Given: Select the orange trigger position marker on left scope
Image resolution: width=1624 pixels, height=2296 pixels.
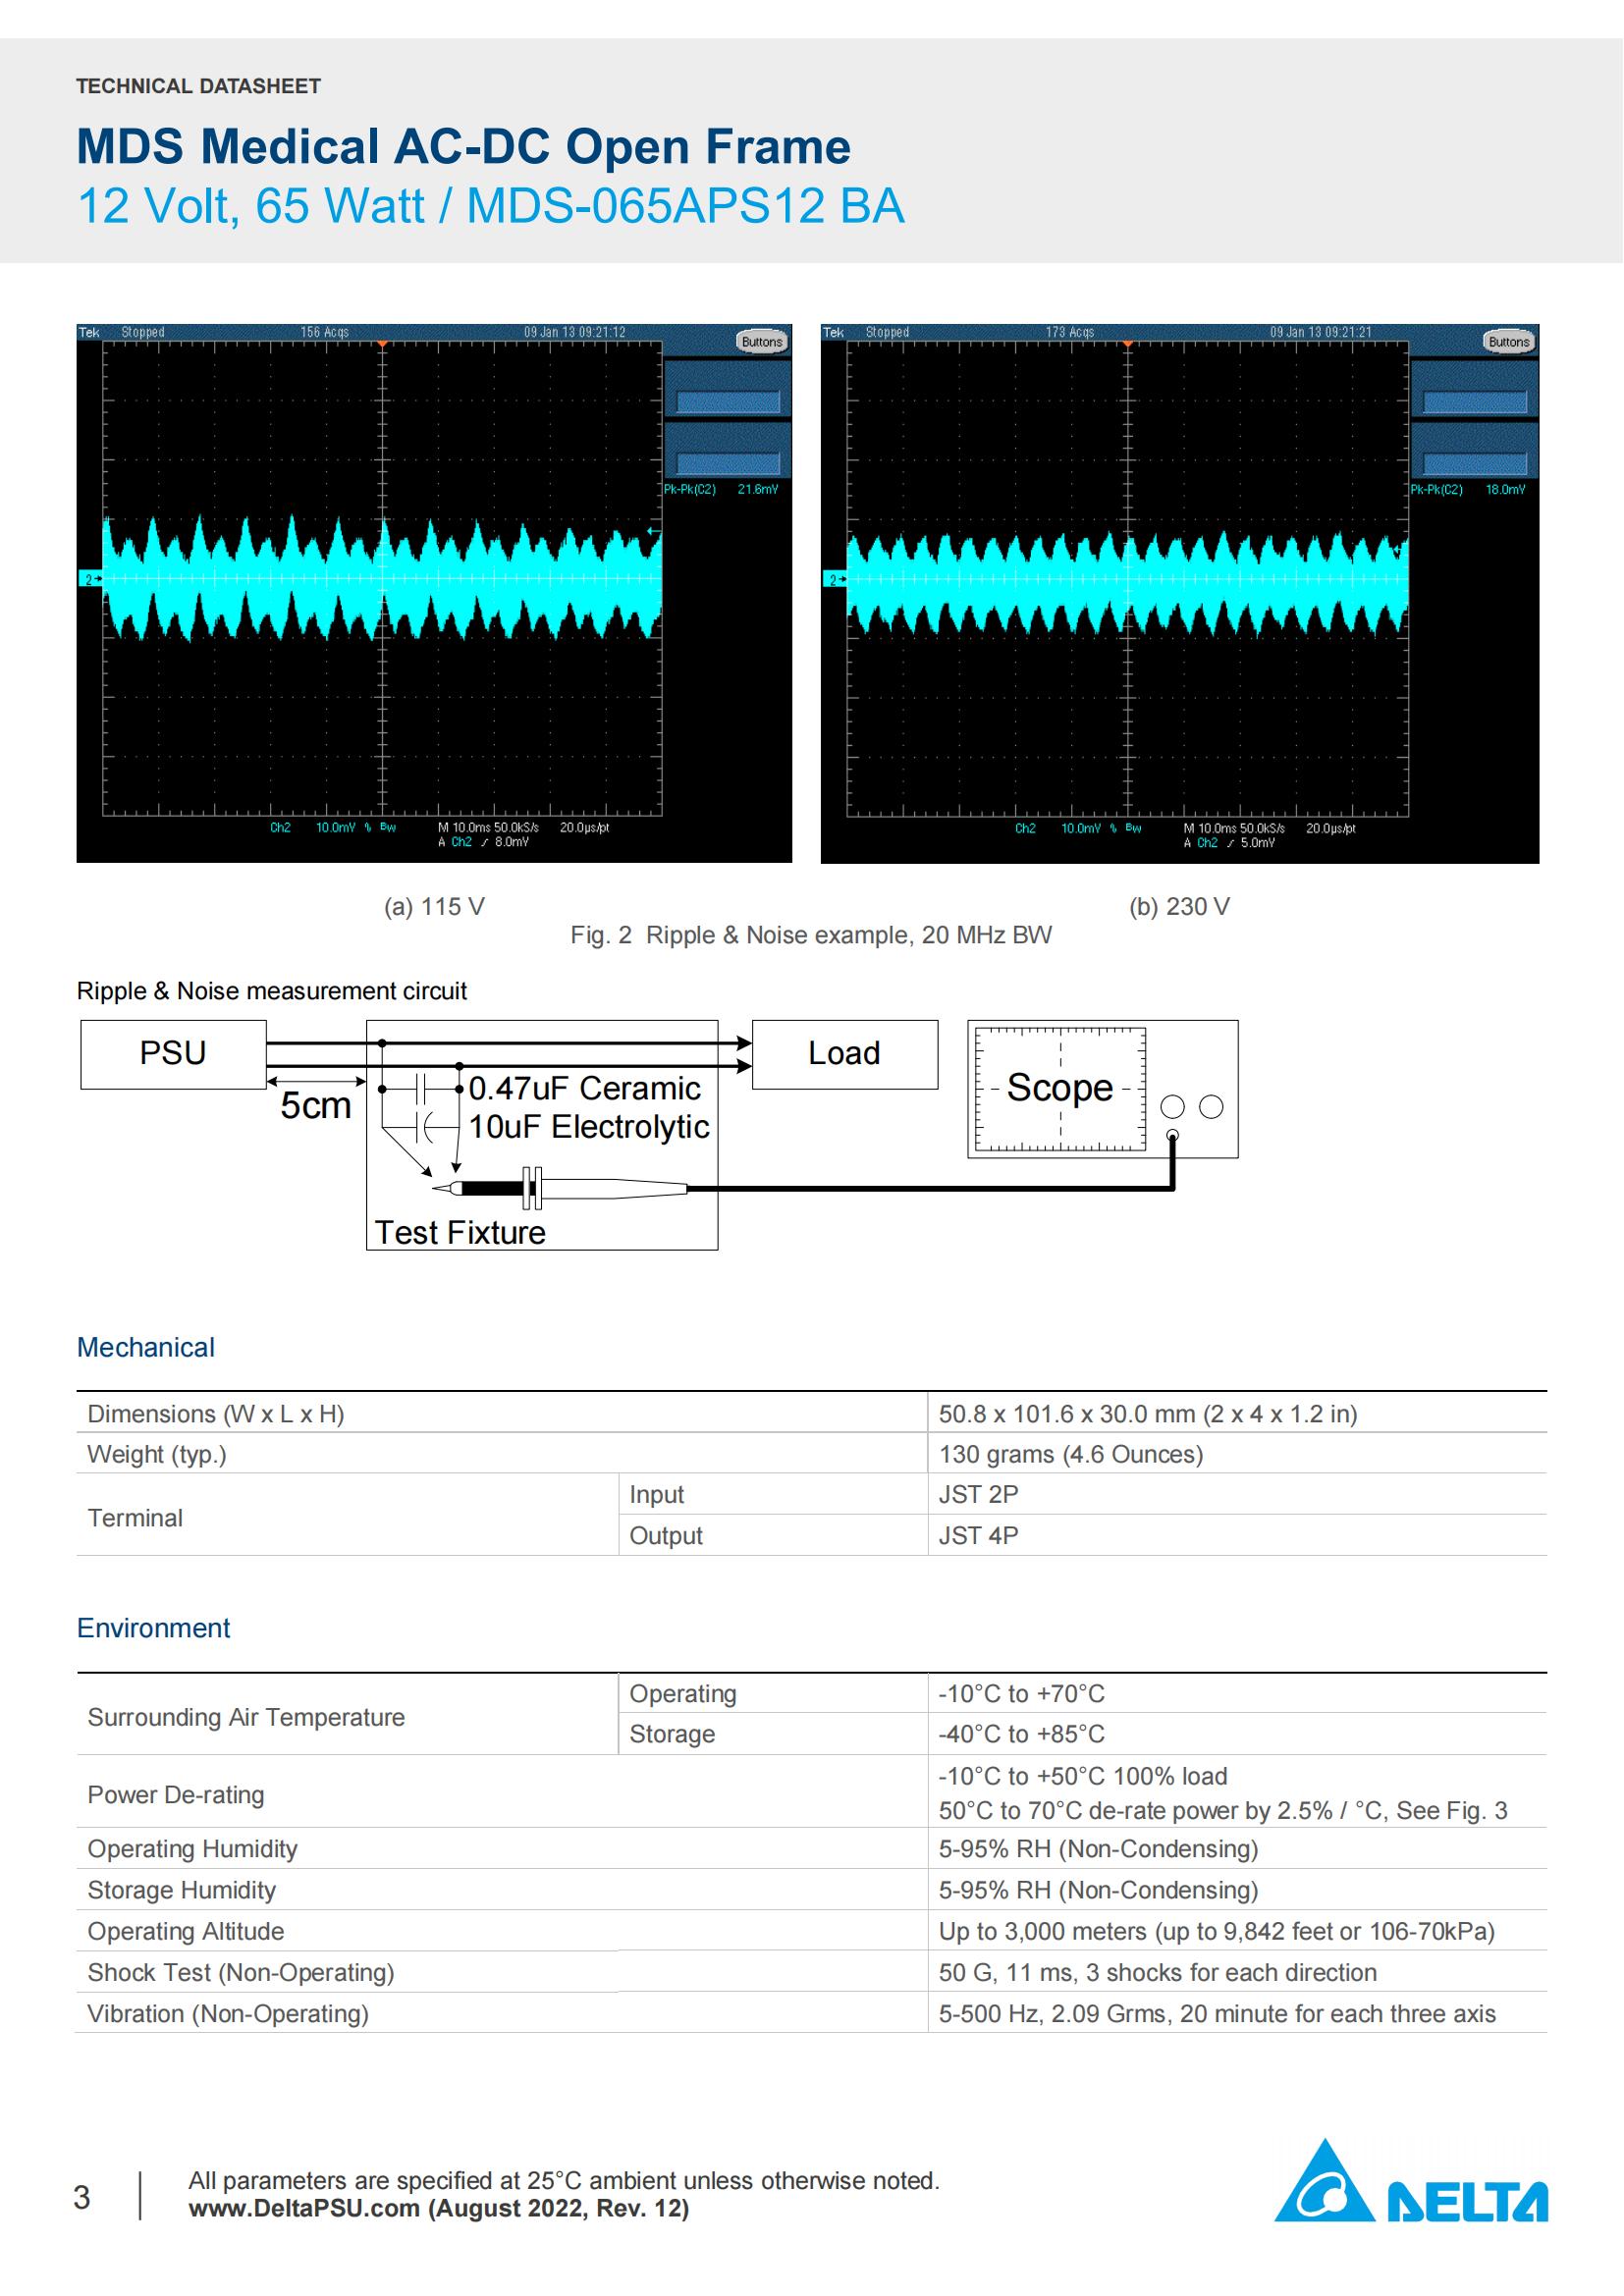Looking at the screenshot, I should click(383, 345).
